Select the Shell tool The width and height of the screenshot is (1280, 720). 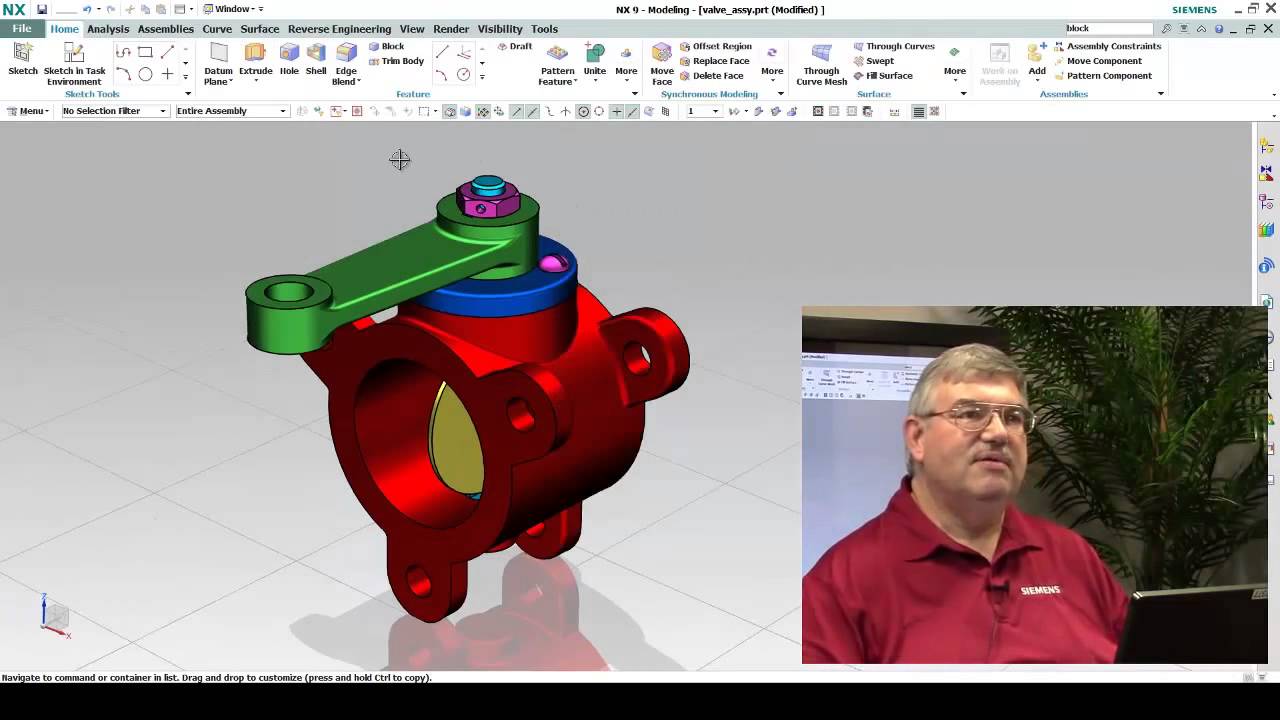(x=316, y=59)
